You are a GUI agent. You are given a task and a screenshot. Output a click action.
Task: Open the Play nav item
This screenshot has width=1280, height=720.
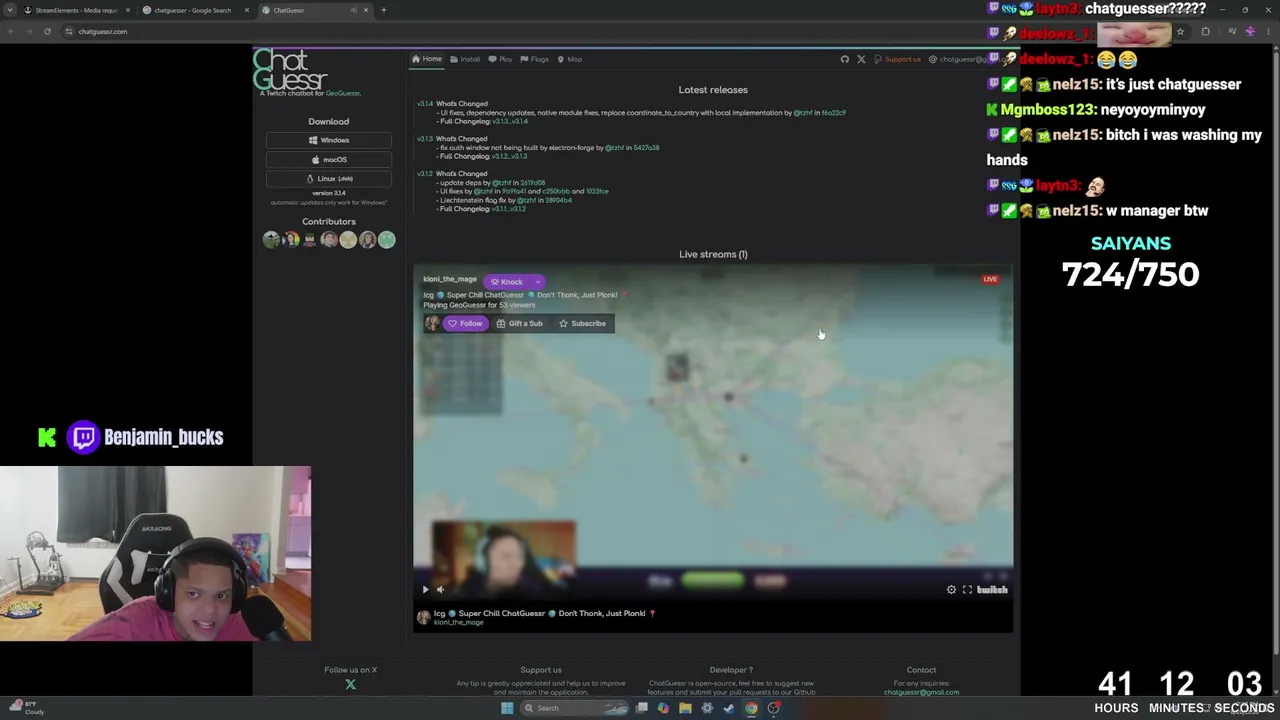pos(500,59)
